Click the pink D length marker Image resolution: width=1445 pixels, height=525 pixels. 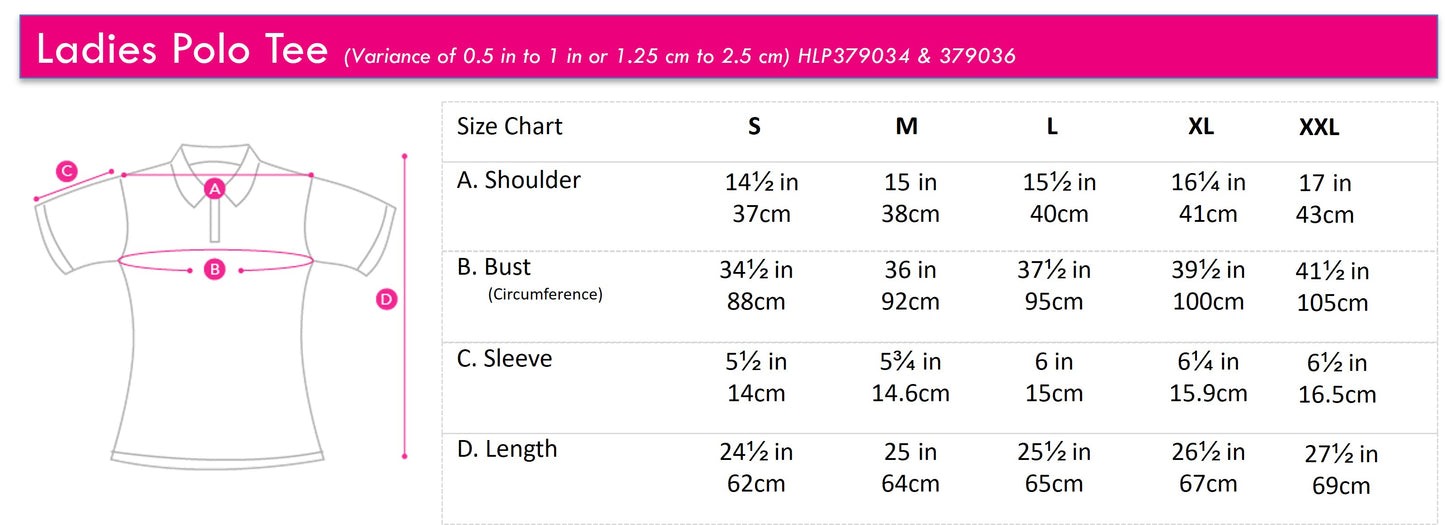click(x=387, y=298)
